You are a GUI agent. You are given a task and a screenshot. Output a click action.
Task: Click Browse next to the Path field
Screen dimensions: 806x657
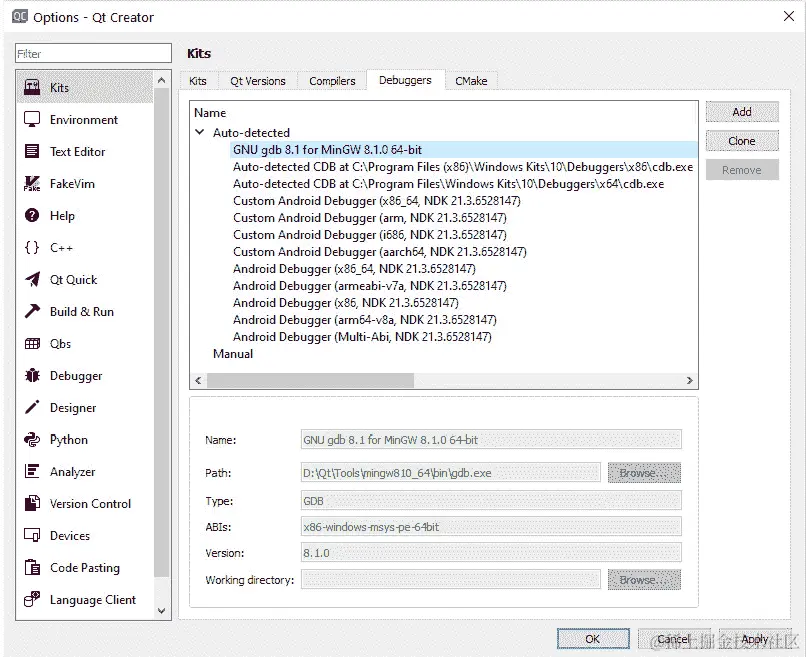pos(644,472)
